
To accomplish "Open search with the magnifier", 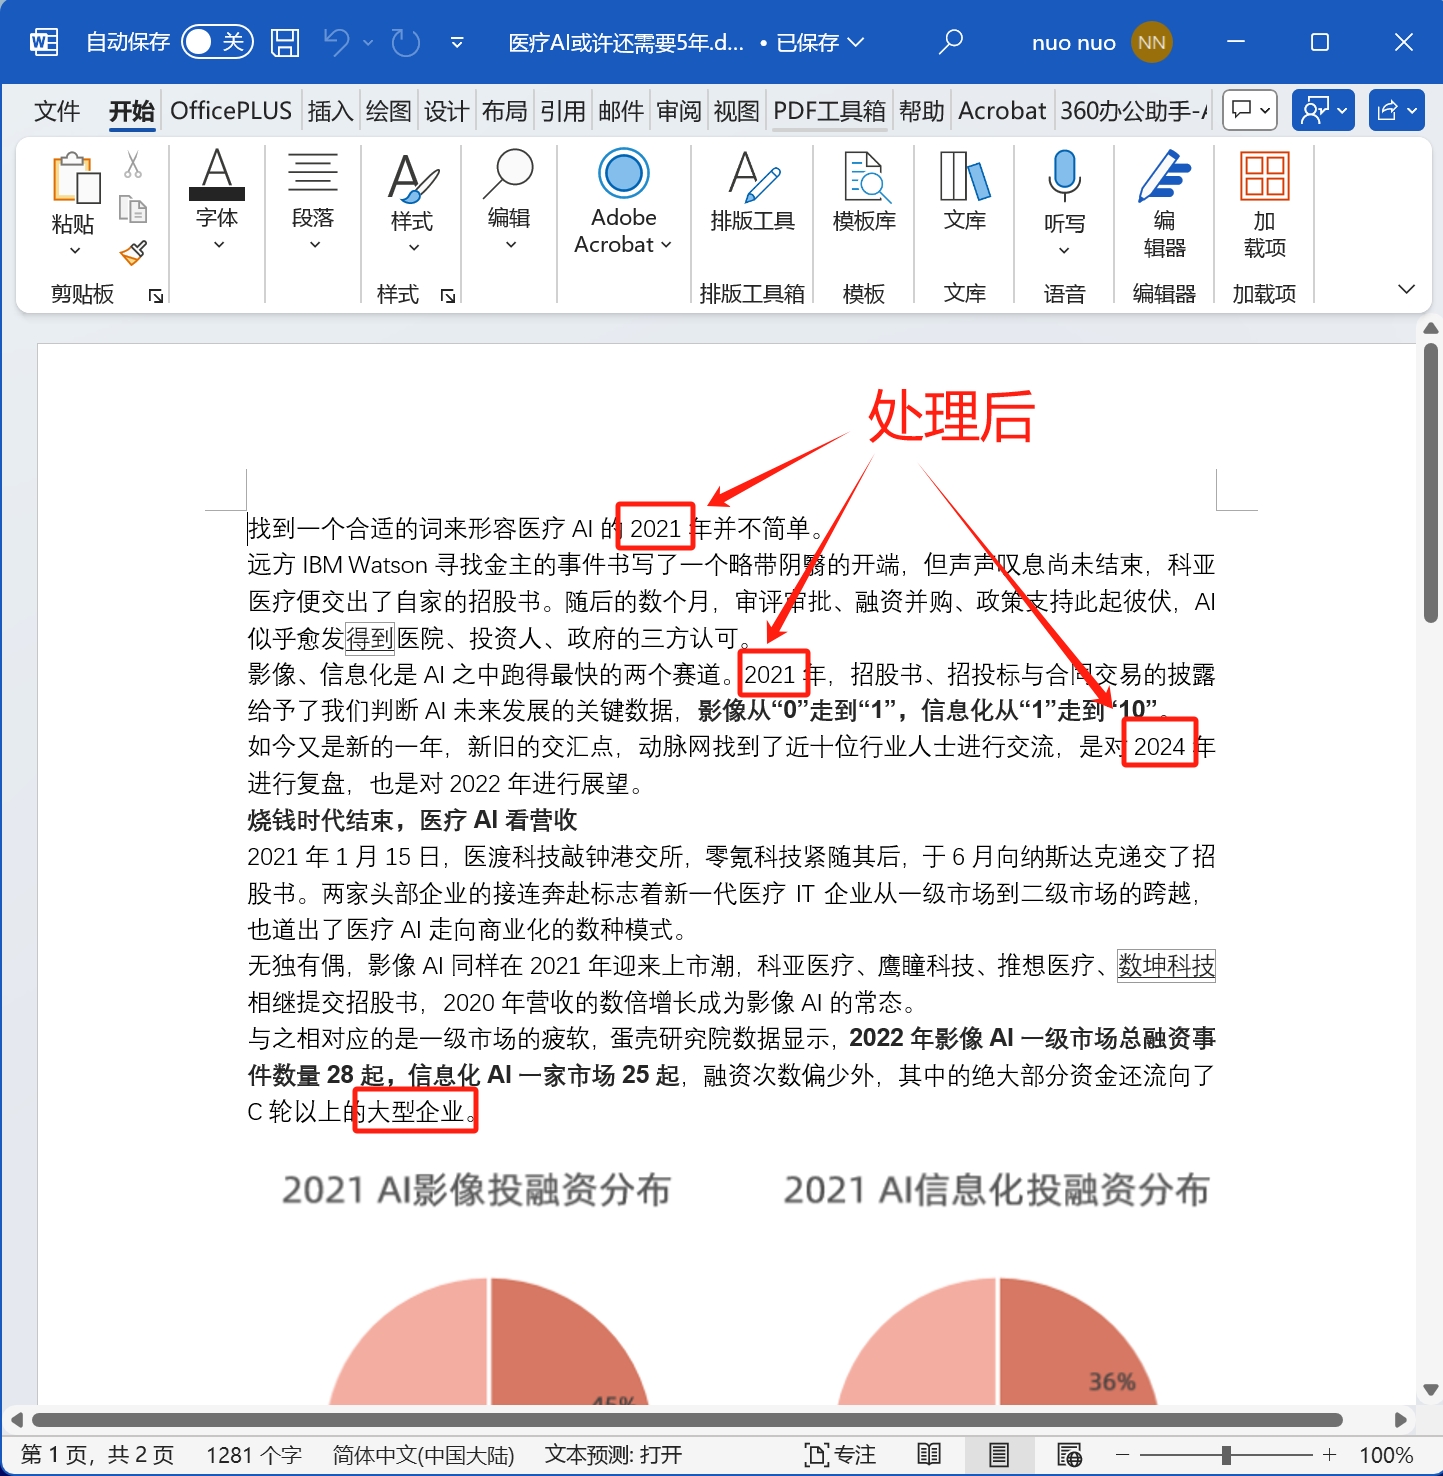I will [951, 41].
